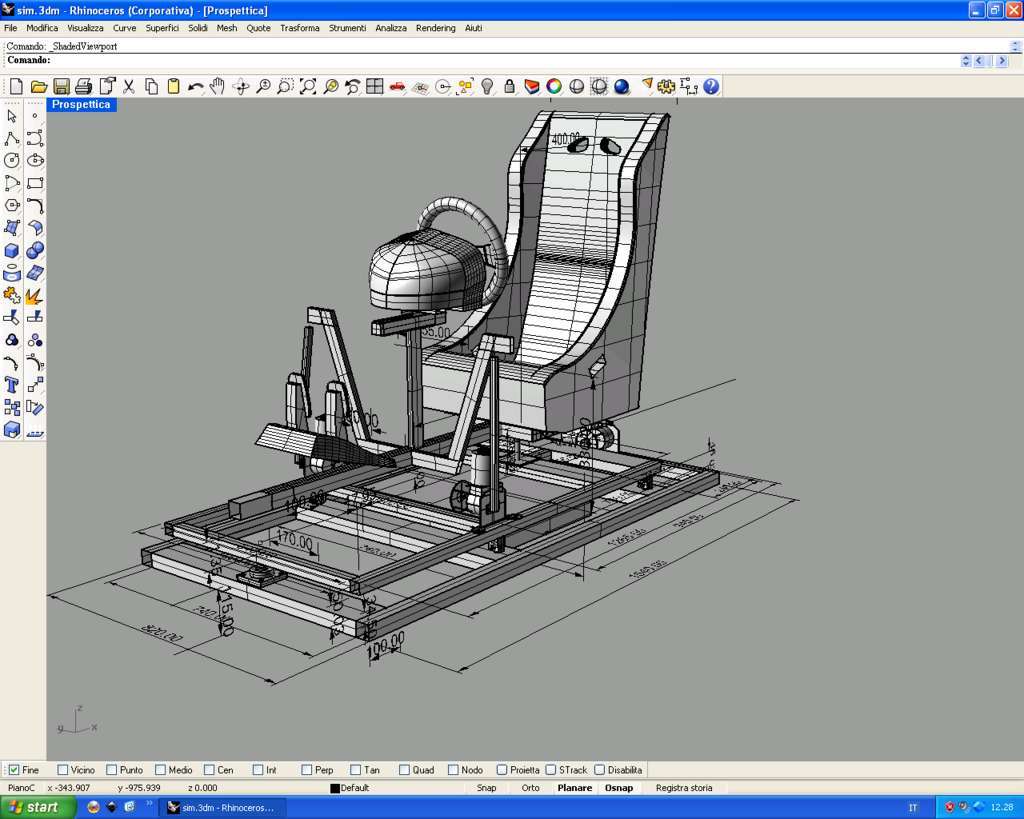Viewport: 1024px width, 819px height.
Task: Open the Visualizza menu
Action: click(x=86, y=28)
